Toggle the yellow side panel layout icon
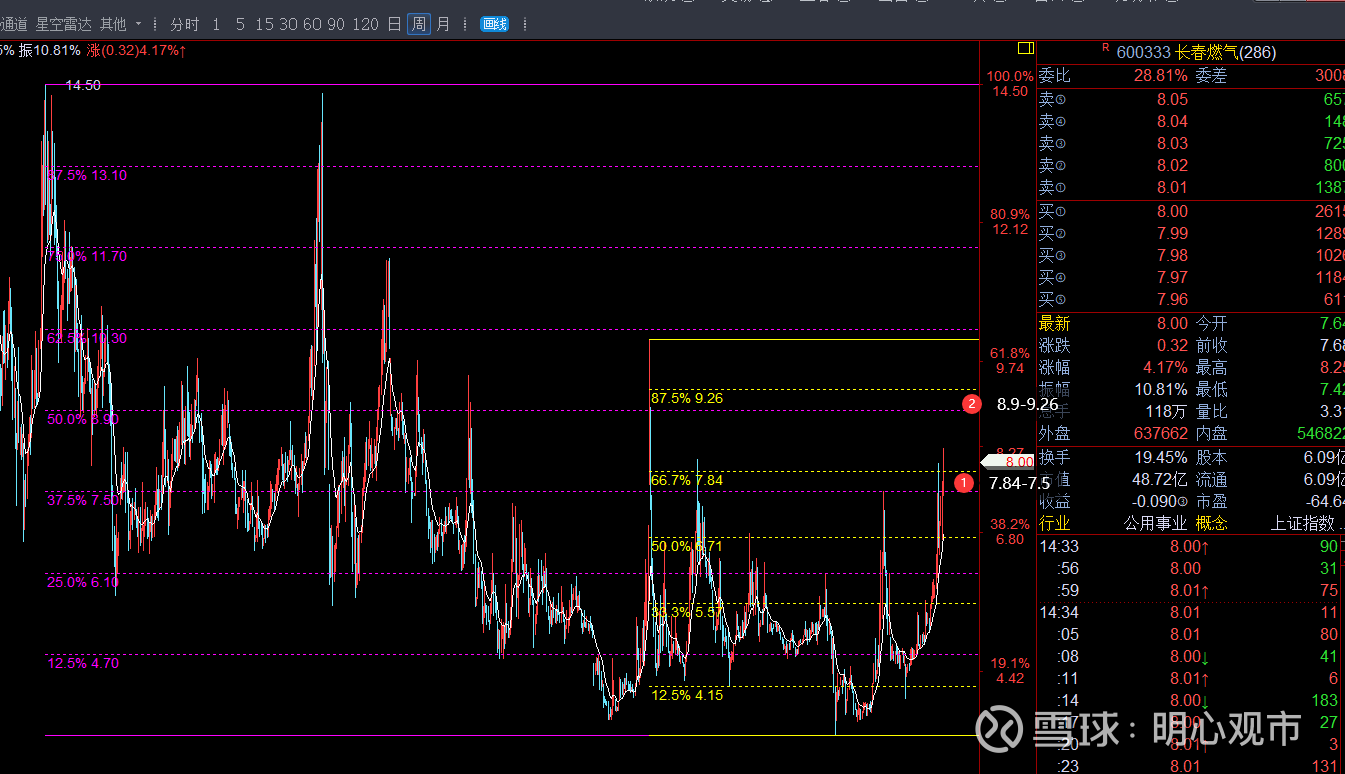The image size is (1345, 774). pyautogui.click(x=1024, y=48)
